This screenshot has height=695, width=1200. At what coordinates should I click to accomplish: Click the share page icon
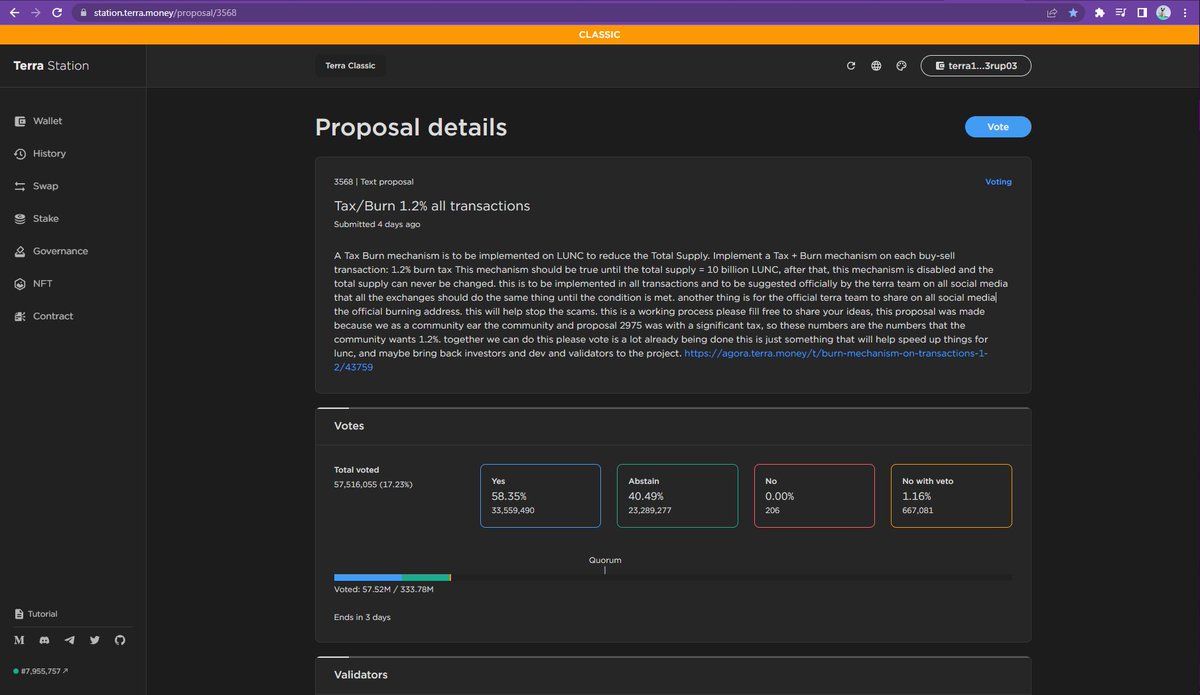point(1052,13)
